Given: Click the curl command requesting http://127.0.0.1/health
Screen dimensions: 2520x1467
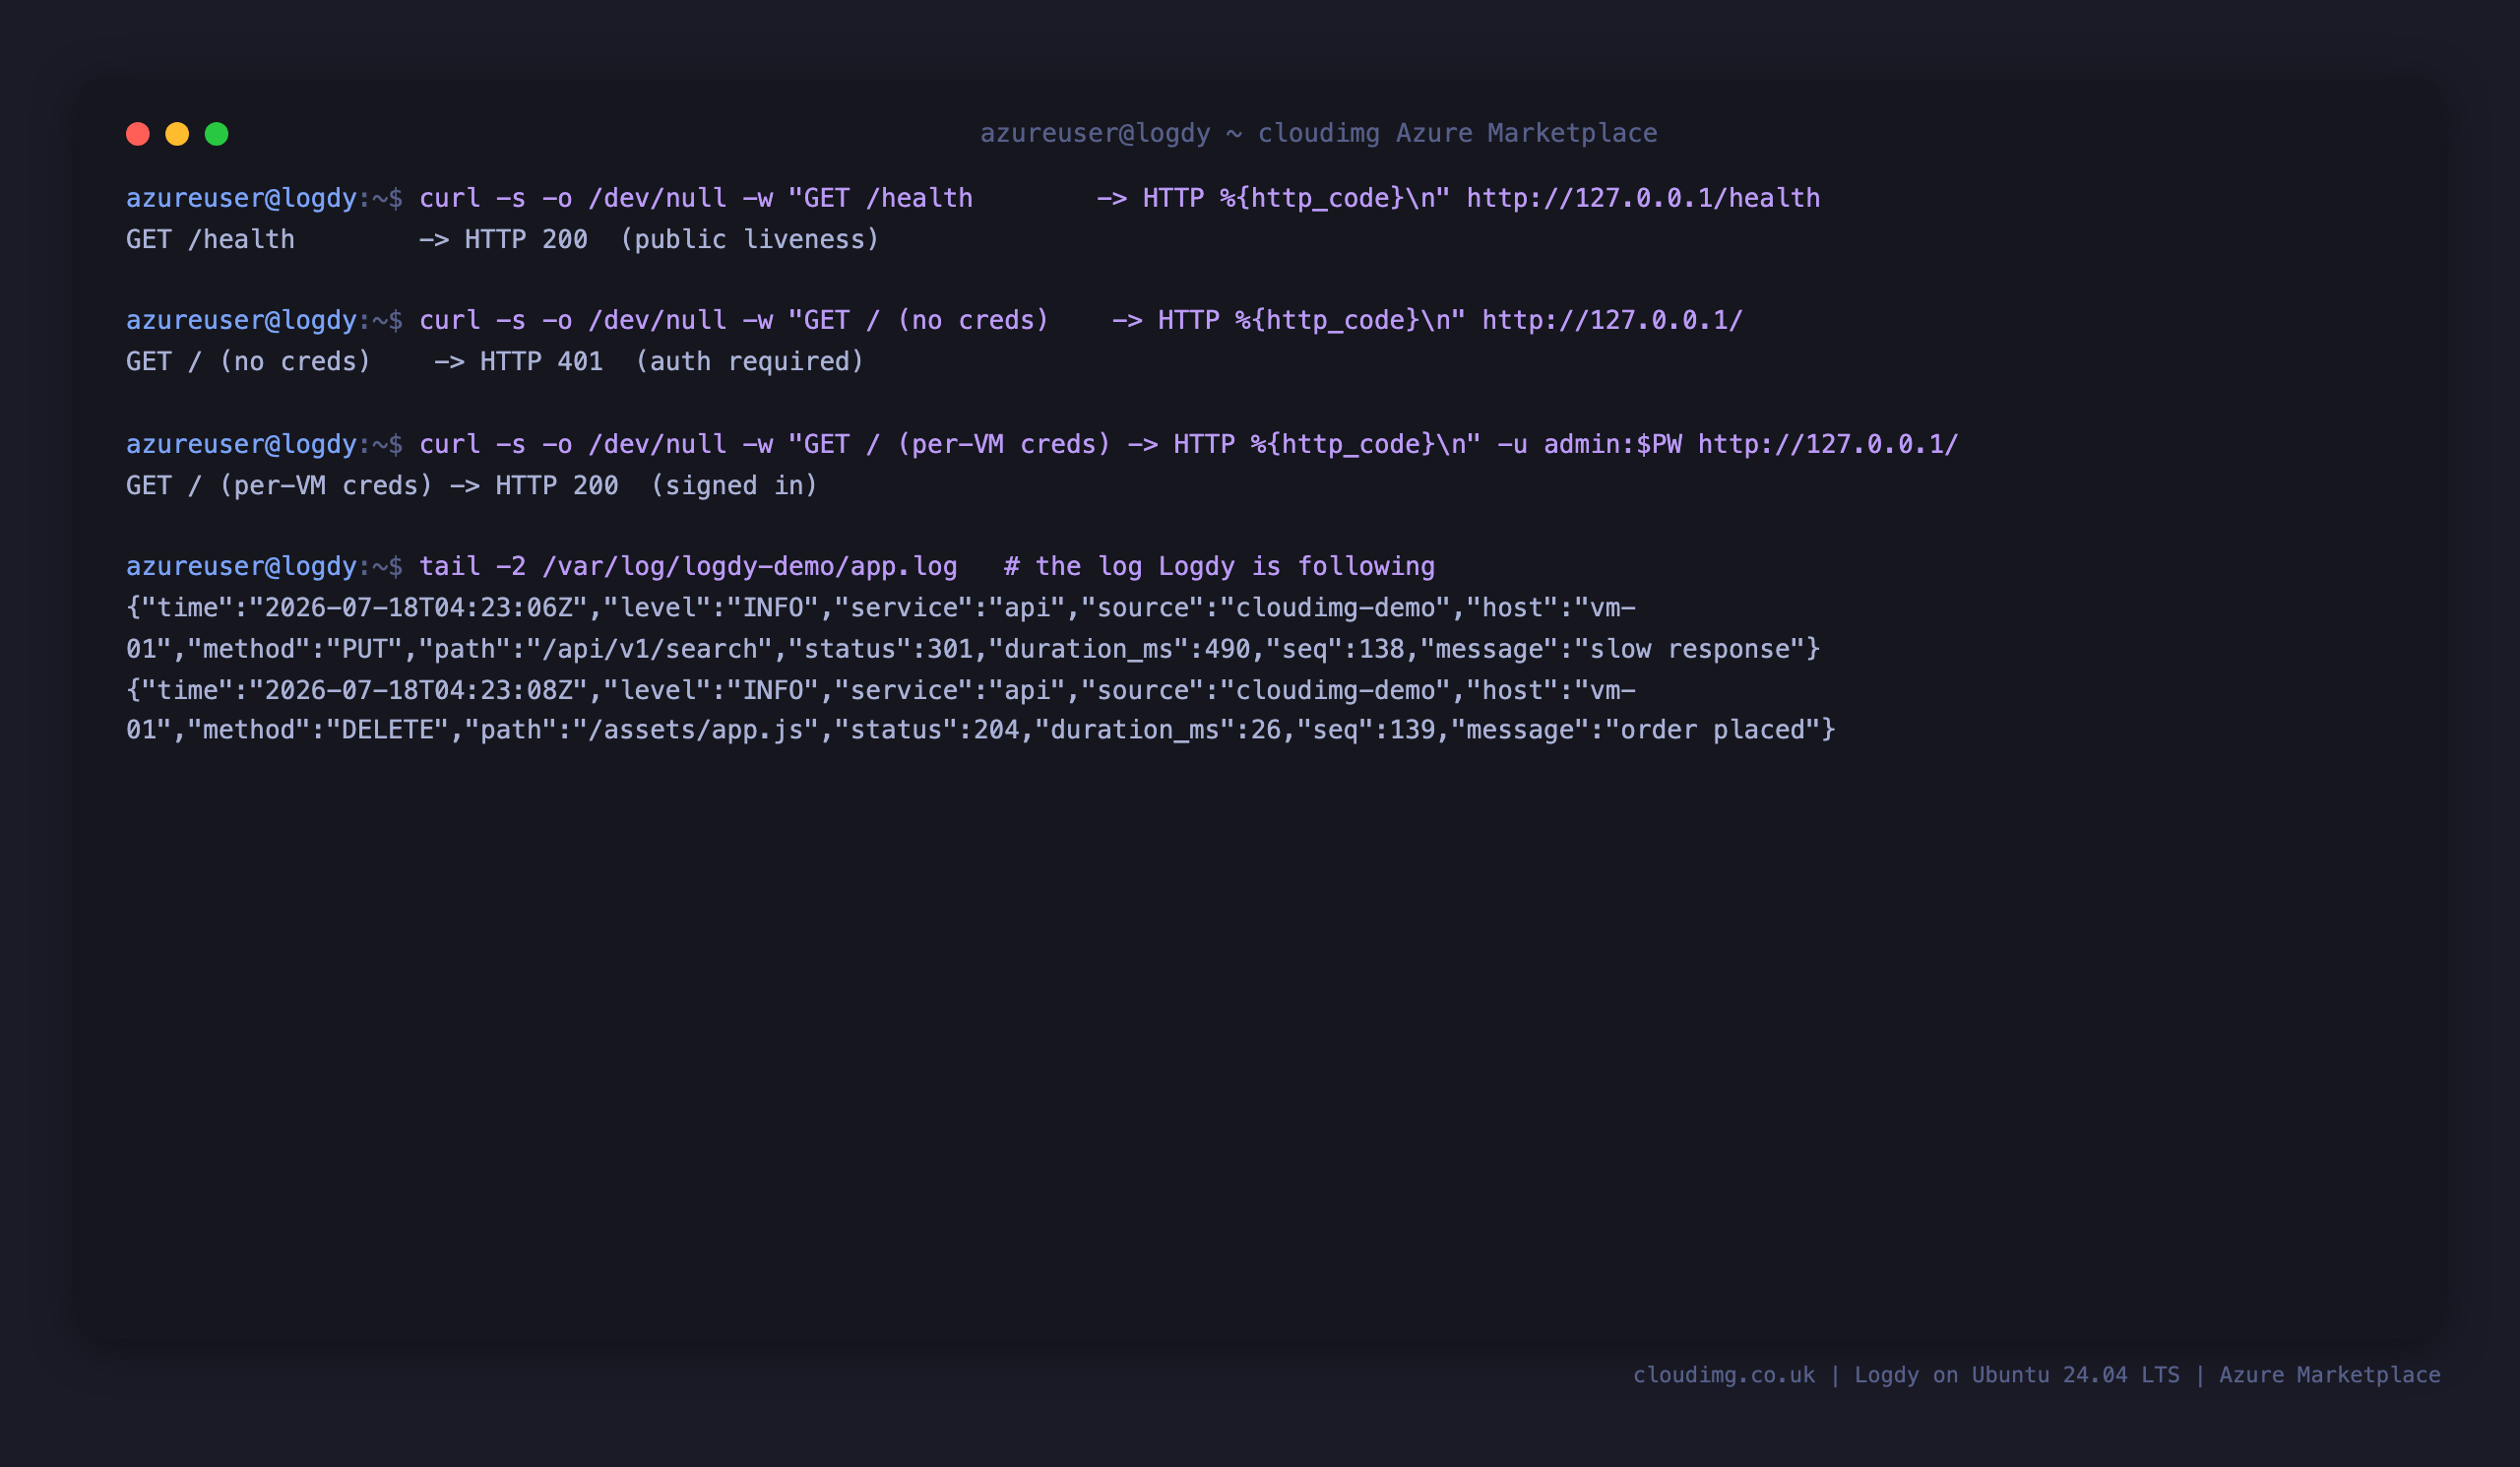Looking at the screenshot, I should pos(1119,198).
